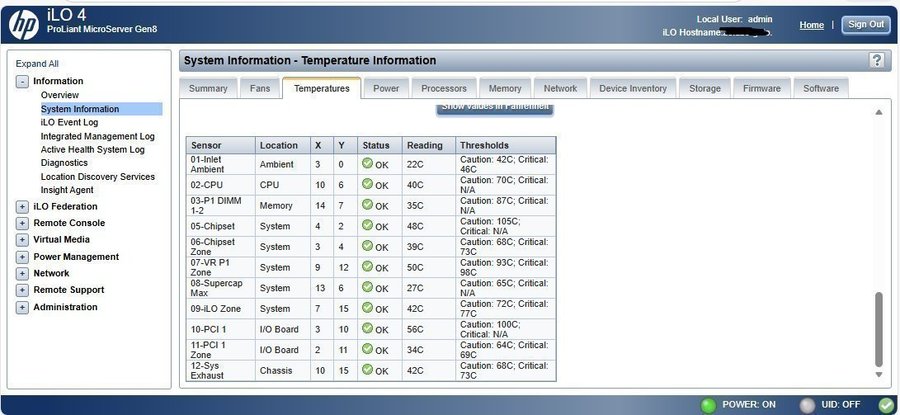Open the Device Inventory tab

(x=632, y=89)
